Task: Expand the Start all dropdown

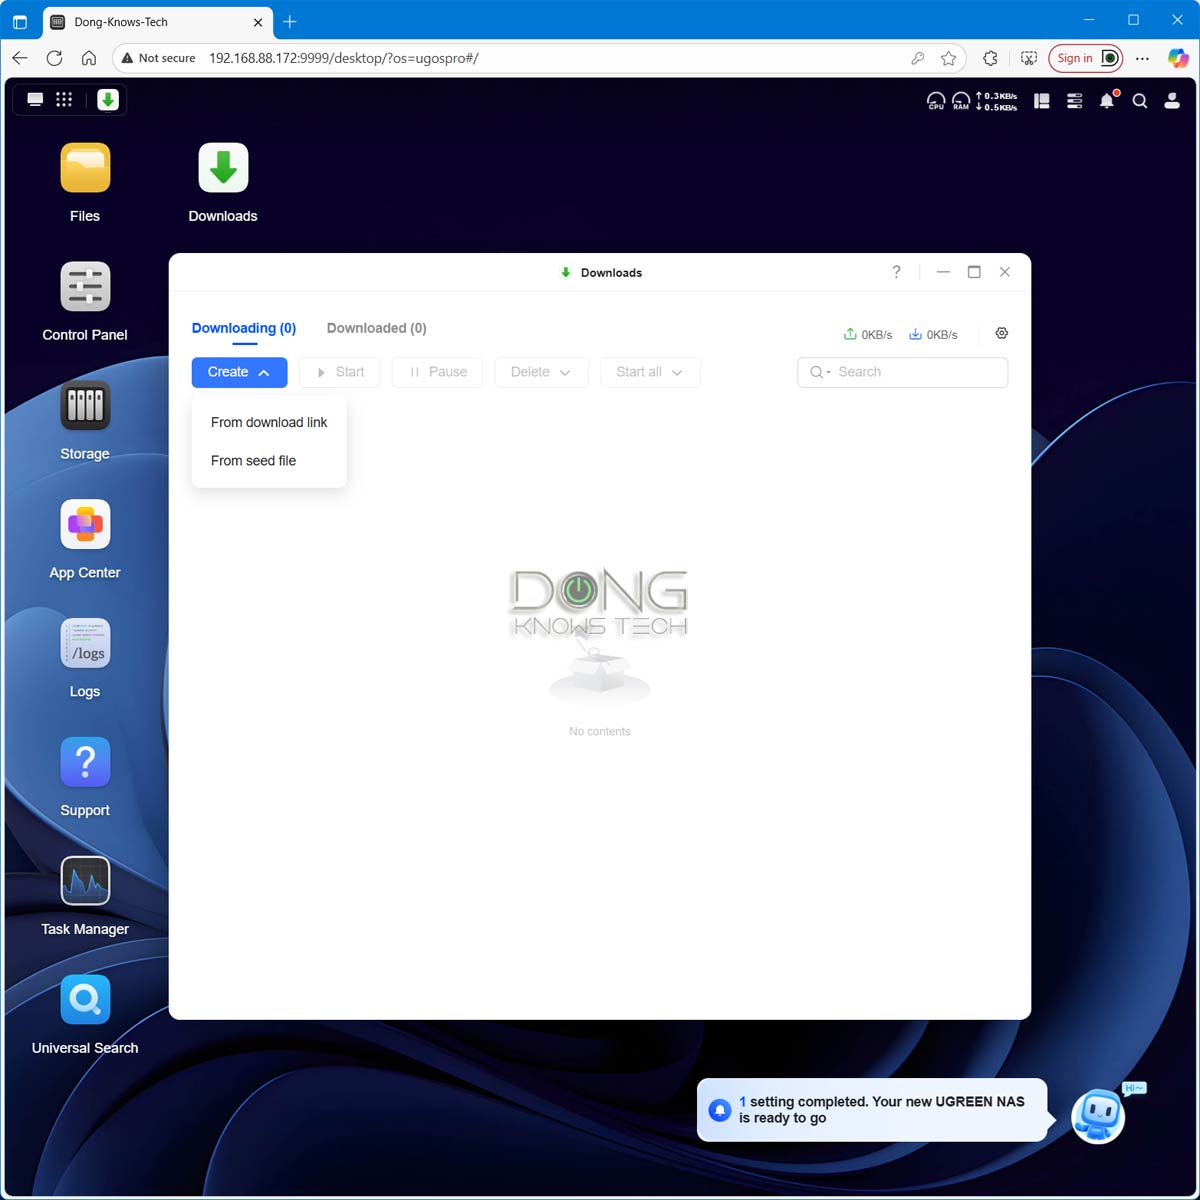Action: (650, 372)
